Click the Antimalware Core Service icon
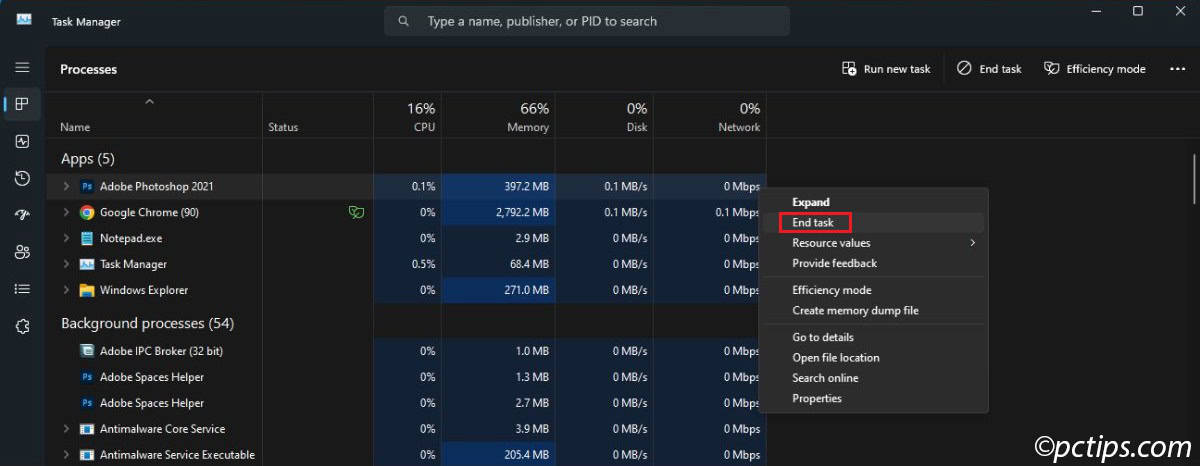 point(87,429)
